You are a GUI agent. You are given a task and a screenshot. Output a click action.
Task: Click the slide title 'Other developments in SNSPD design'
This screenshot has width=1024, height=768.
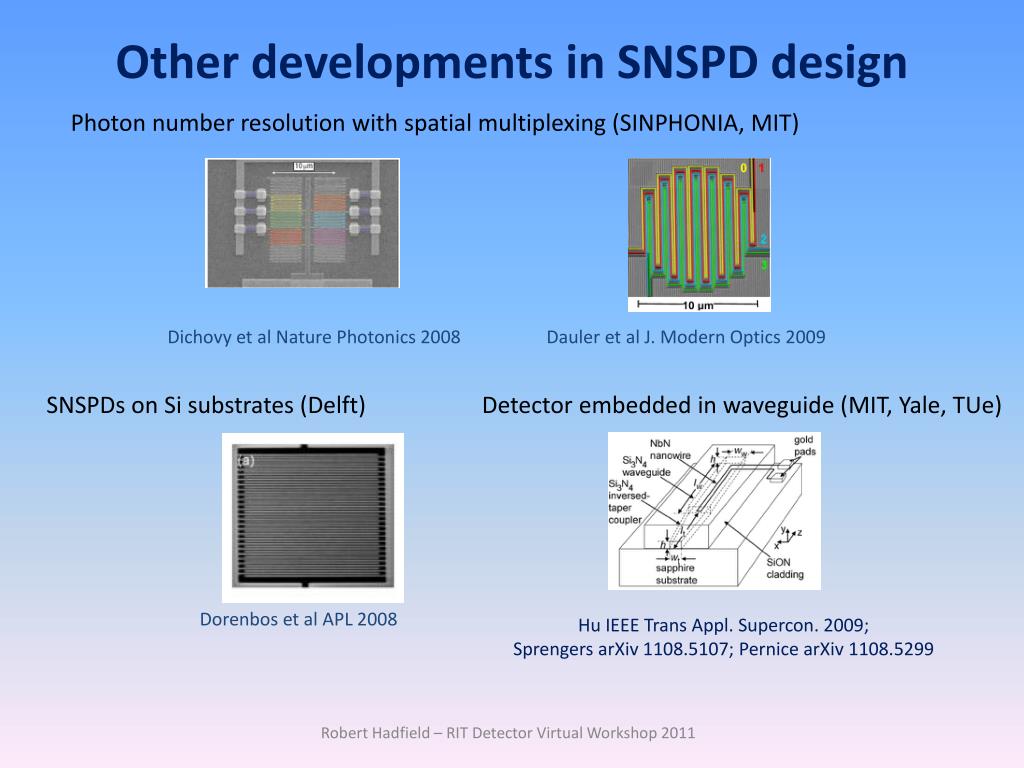511,63
